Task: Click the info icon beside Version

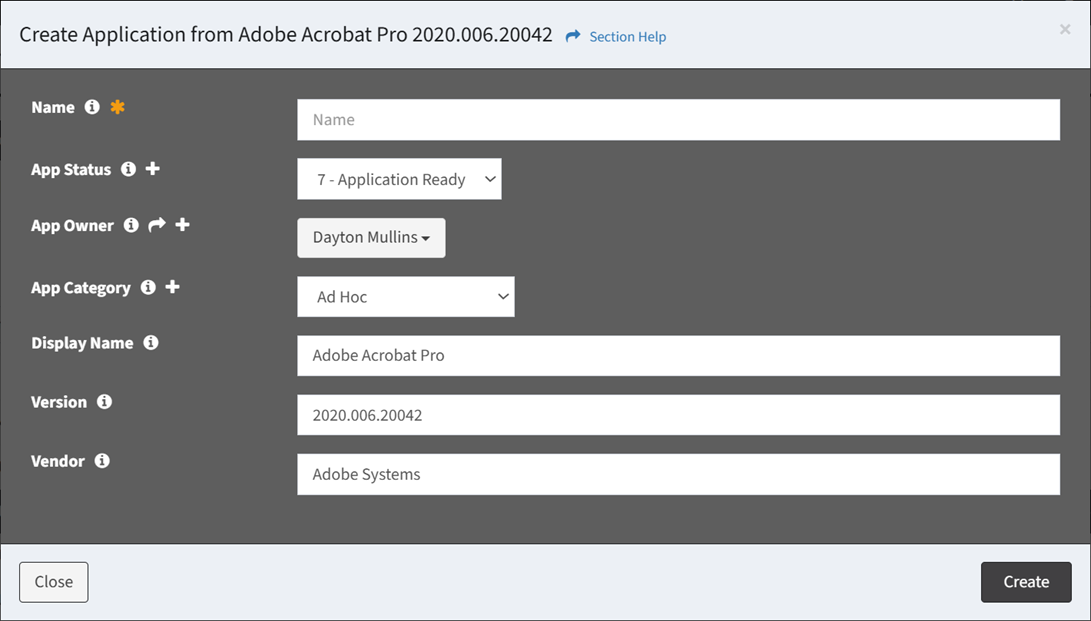Action: (104, 401)
